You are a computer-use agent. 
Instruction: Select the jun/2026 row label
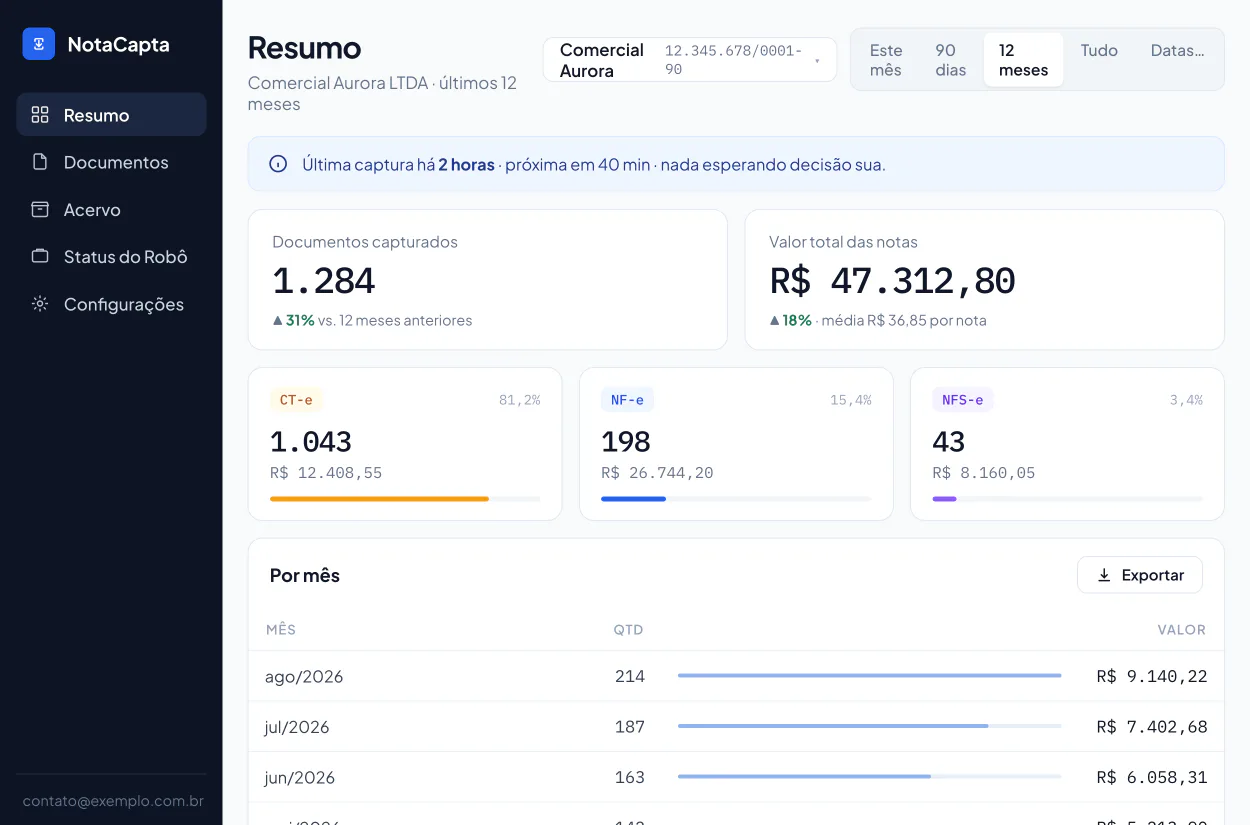(300, 777)
